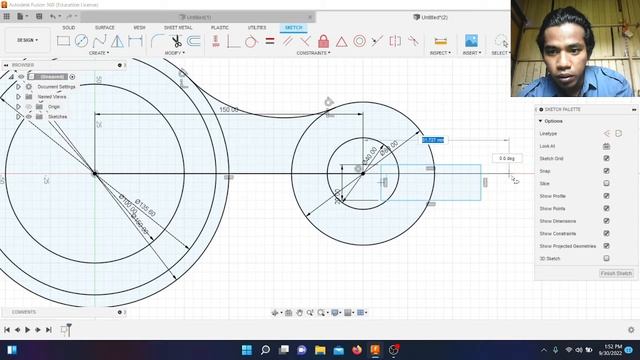The height and width of the screenshot is (360, 640).
Task: Select the Circle sketch tool
Action: pyautogui.click(x=81, y=41)
